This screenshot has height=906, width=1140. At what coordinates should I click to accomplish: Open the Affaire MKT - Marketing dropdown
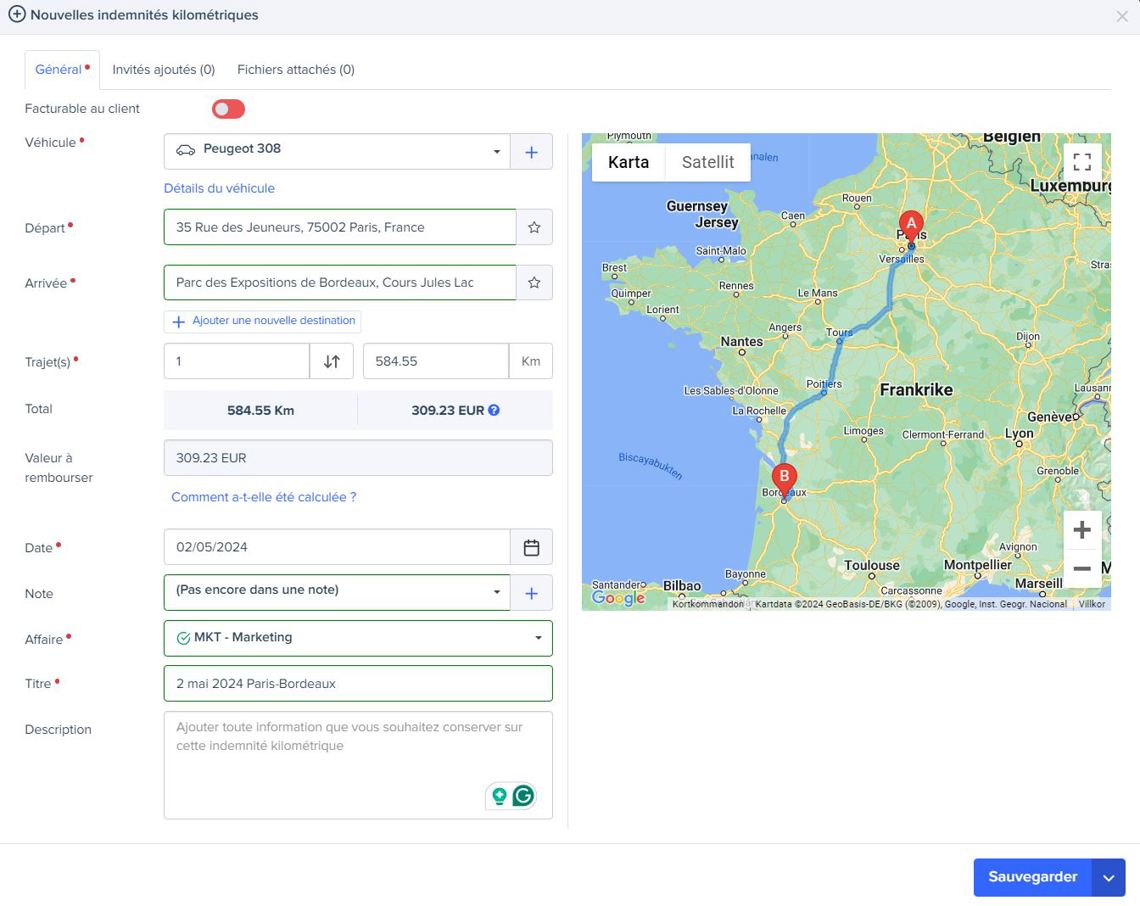[538, 638]
